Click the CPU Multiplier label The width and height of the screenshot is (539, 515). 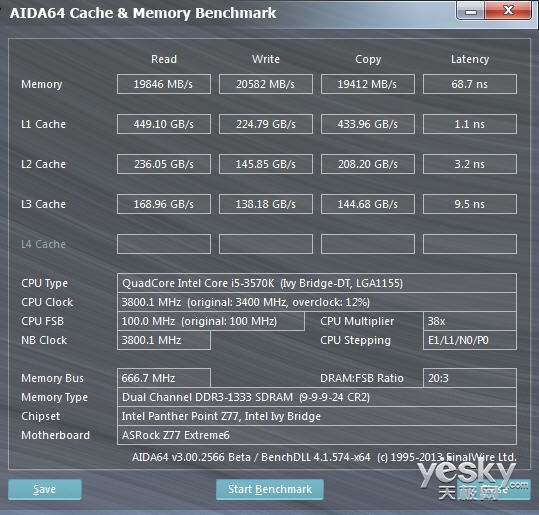357,321
